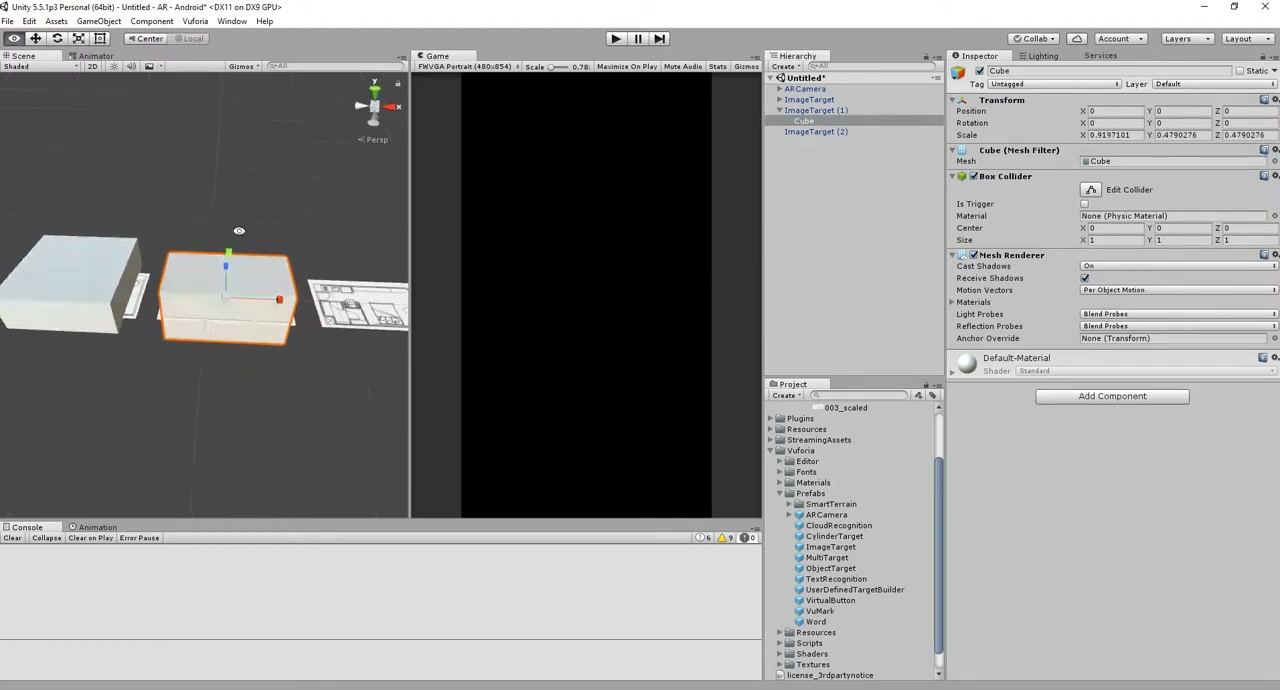Open the Cast Shadows dropdown
The height and width of the screenshot is (690, 1280).
(1179, 266)
